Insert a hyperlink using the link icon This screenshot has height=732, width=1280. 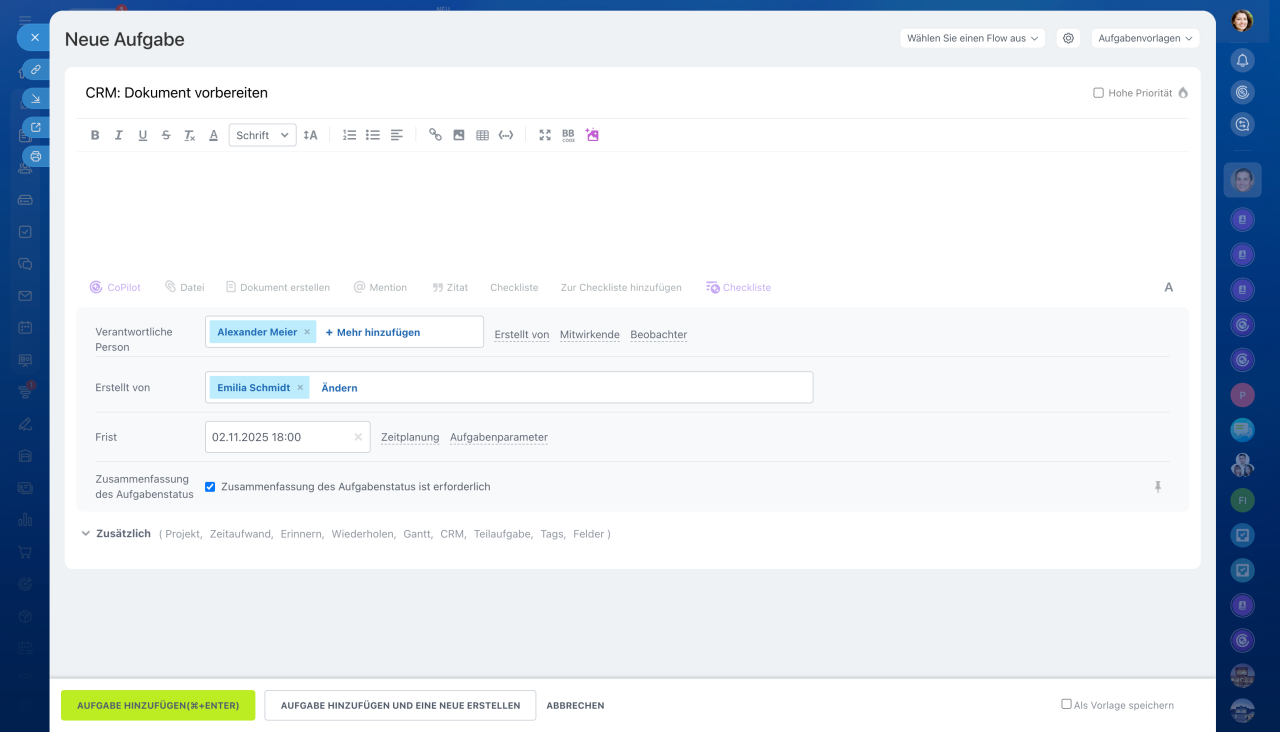tap(435, 135)
